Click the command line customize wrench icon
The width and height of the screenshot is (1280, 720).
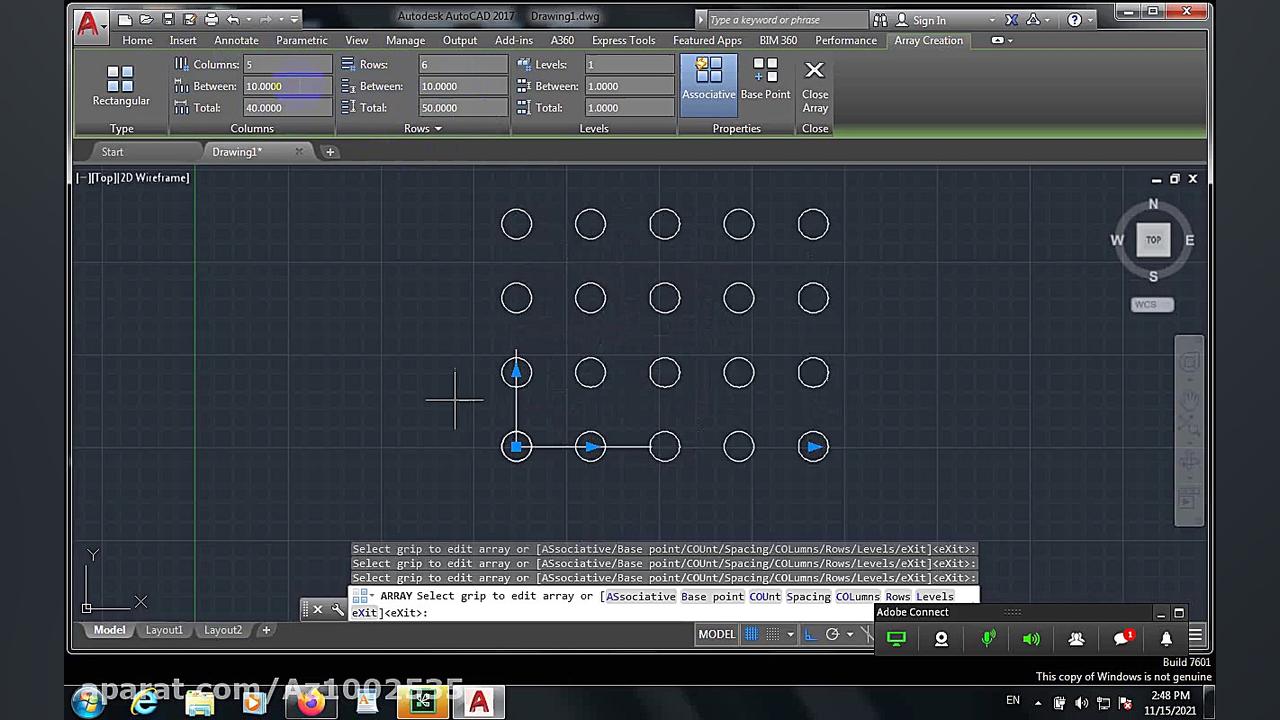click(337, 609)
